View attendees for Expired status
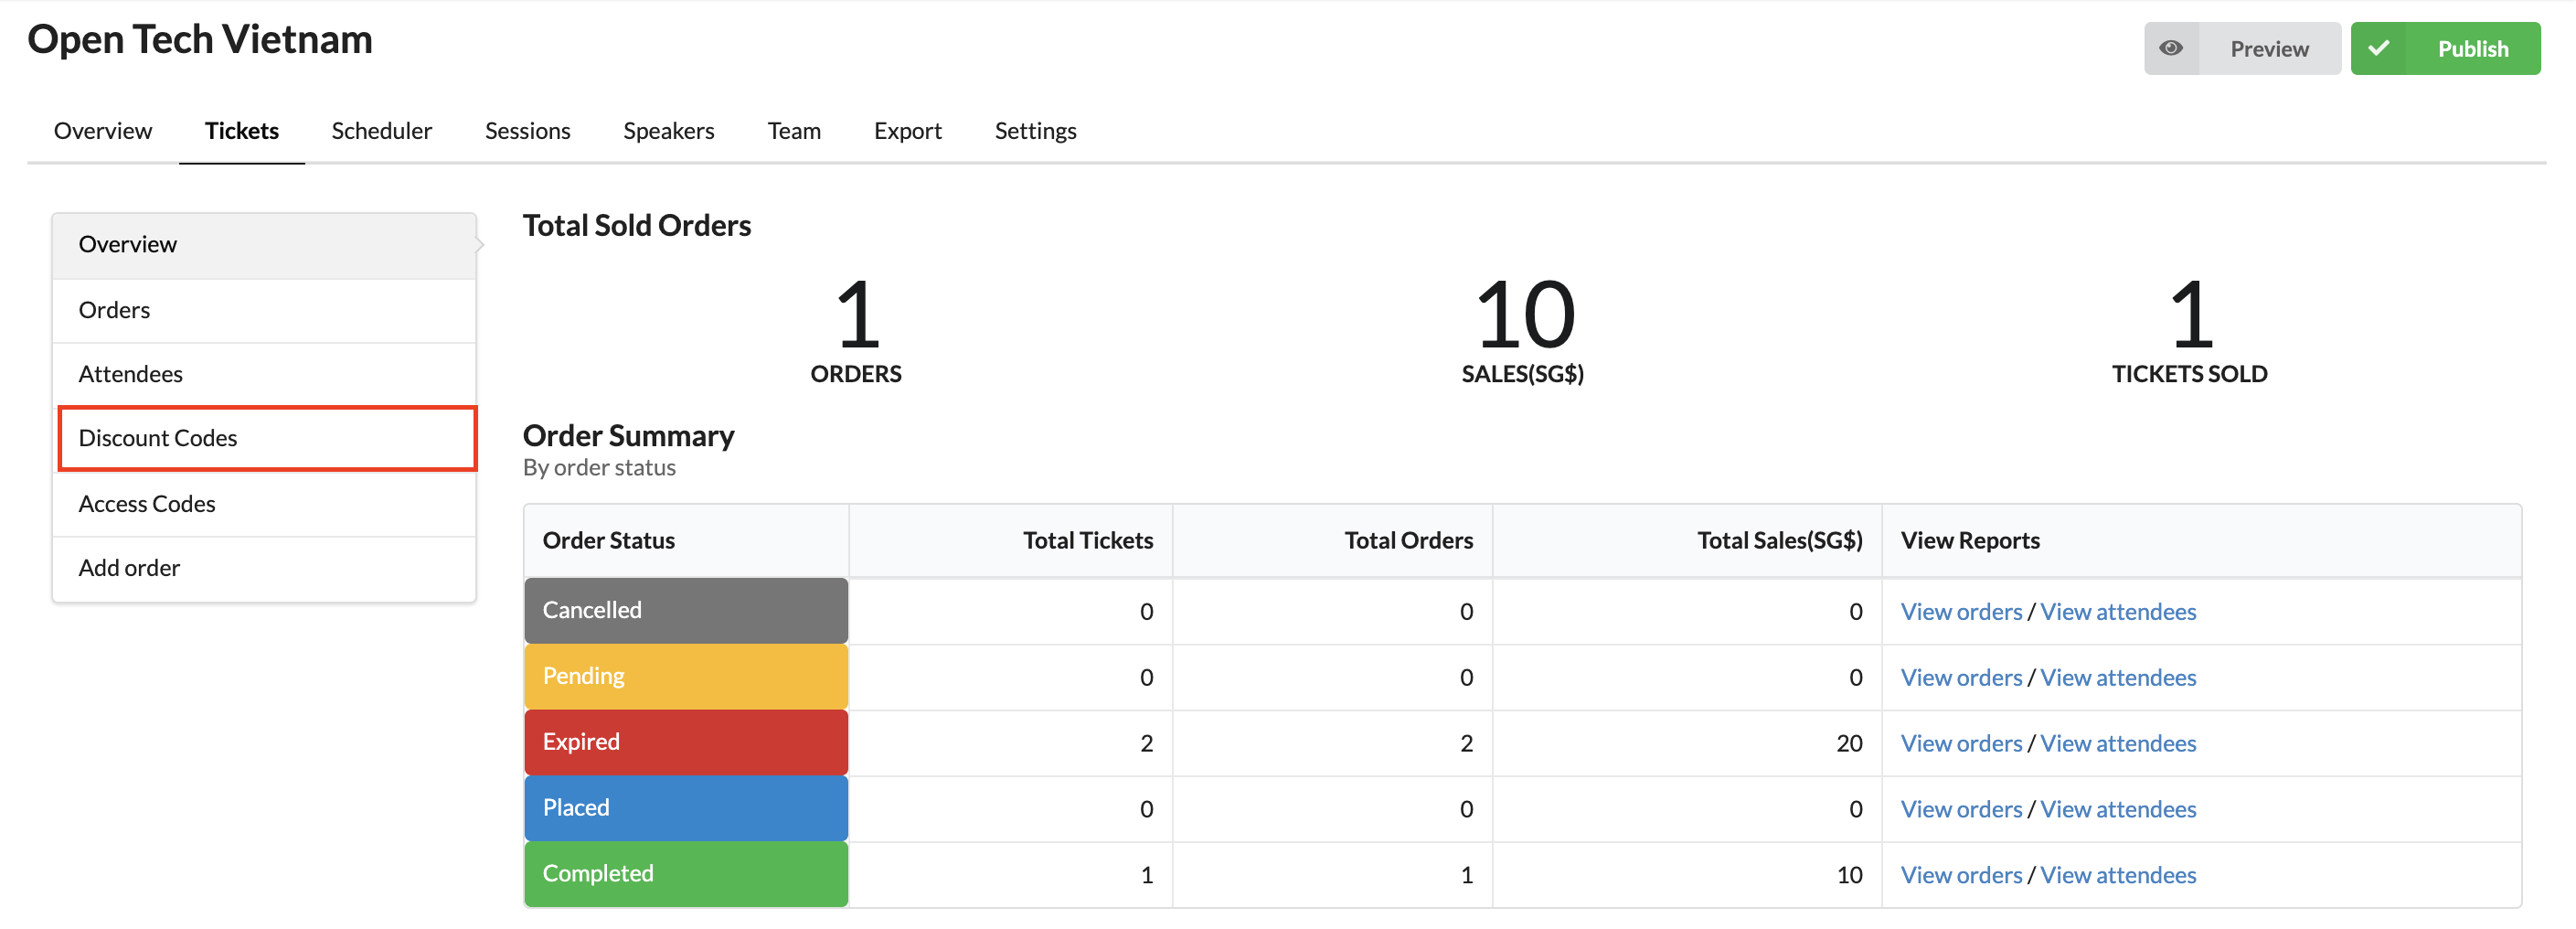 tap(2117, 744)
